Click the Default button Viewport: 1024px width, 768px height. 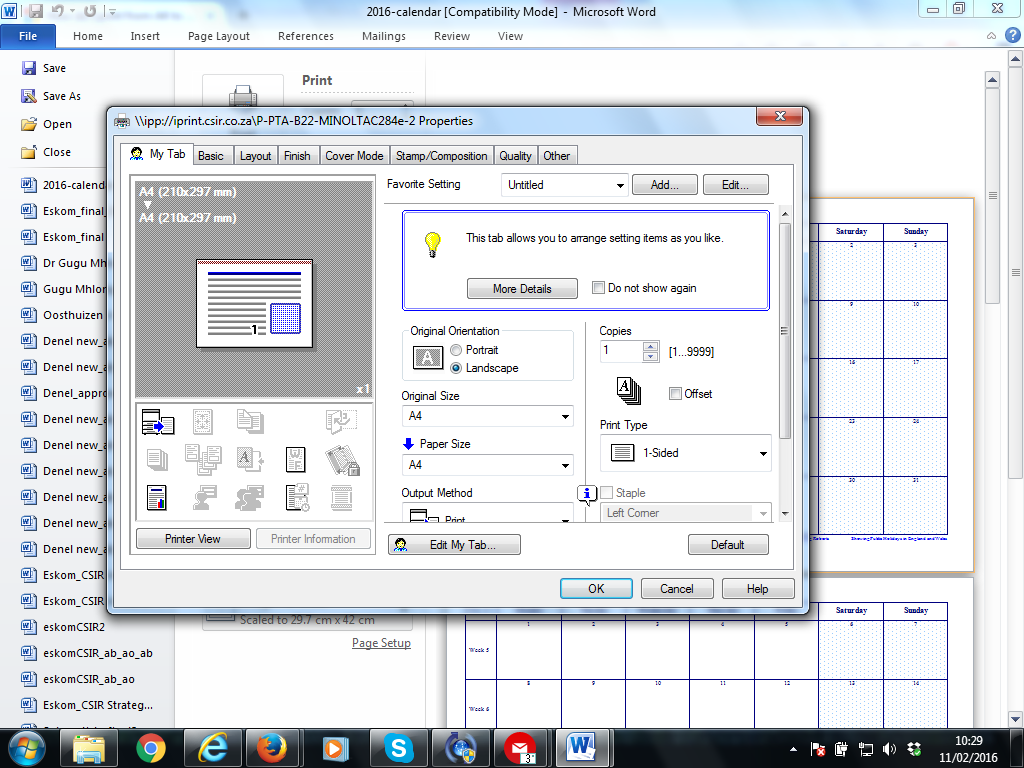click(728, 545)
